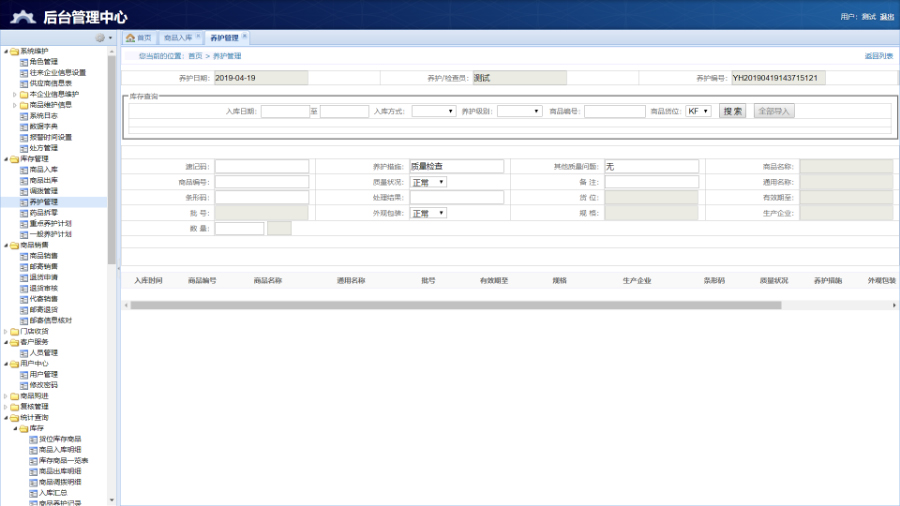Click the 系统维护 folder icon
900x506 pixels.
[x=14, y=51]
